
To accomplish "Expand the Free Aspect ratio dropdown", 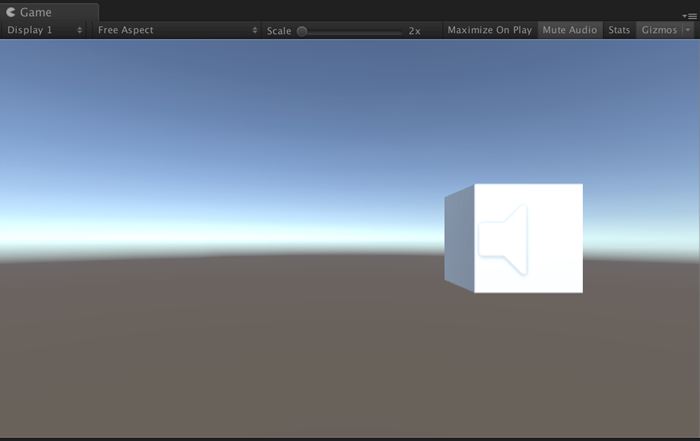I will coord(176,30).
